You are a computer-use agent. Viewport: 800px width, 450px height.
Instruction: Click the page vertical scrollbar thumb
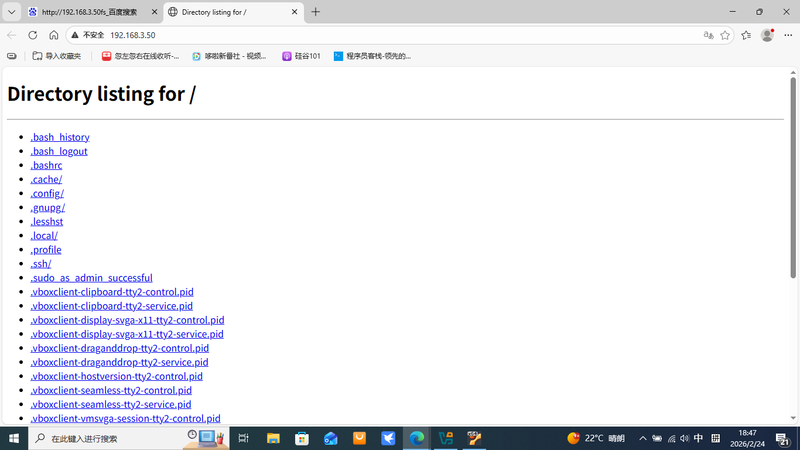click(x=793, y=178)
